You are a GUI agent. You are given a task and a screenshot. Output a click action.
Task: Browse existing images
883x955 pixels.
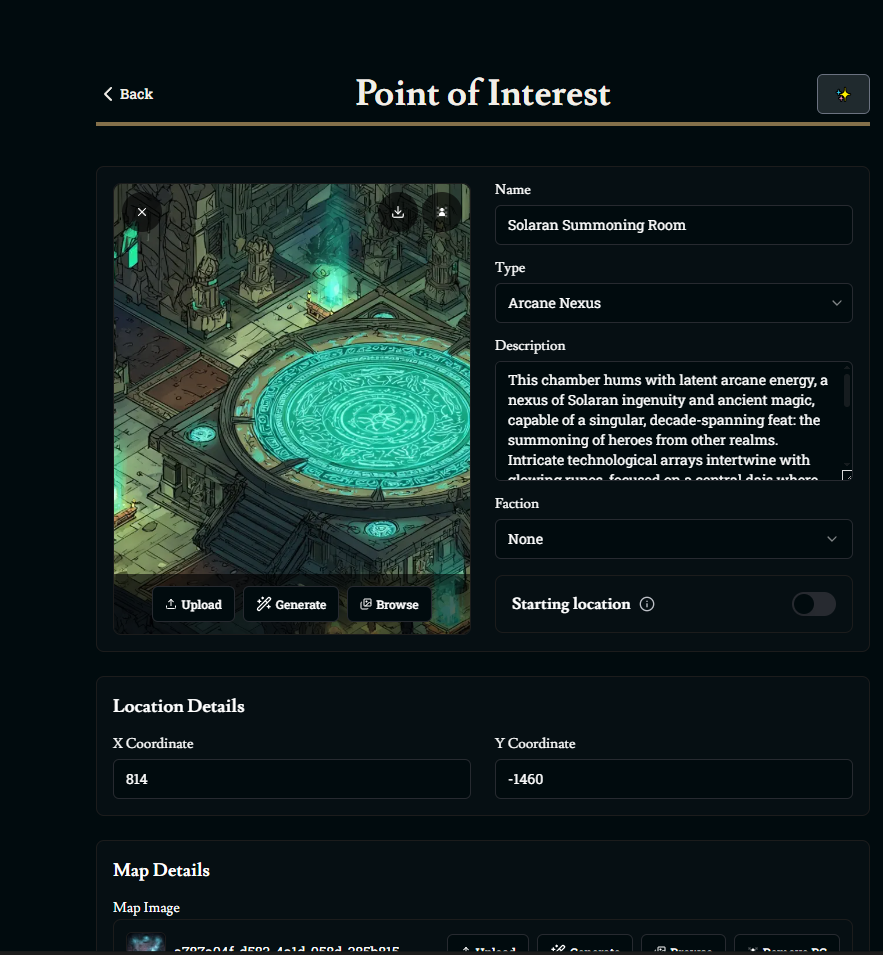coord(390,604)
